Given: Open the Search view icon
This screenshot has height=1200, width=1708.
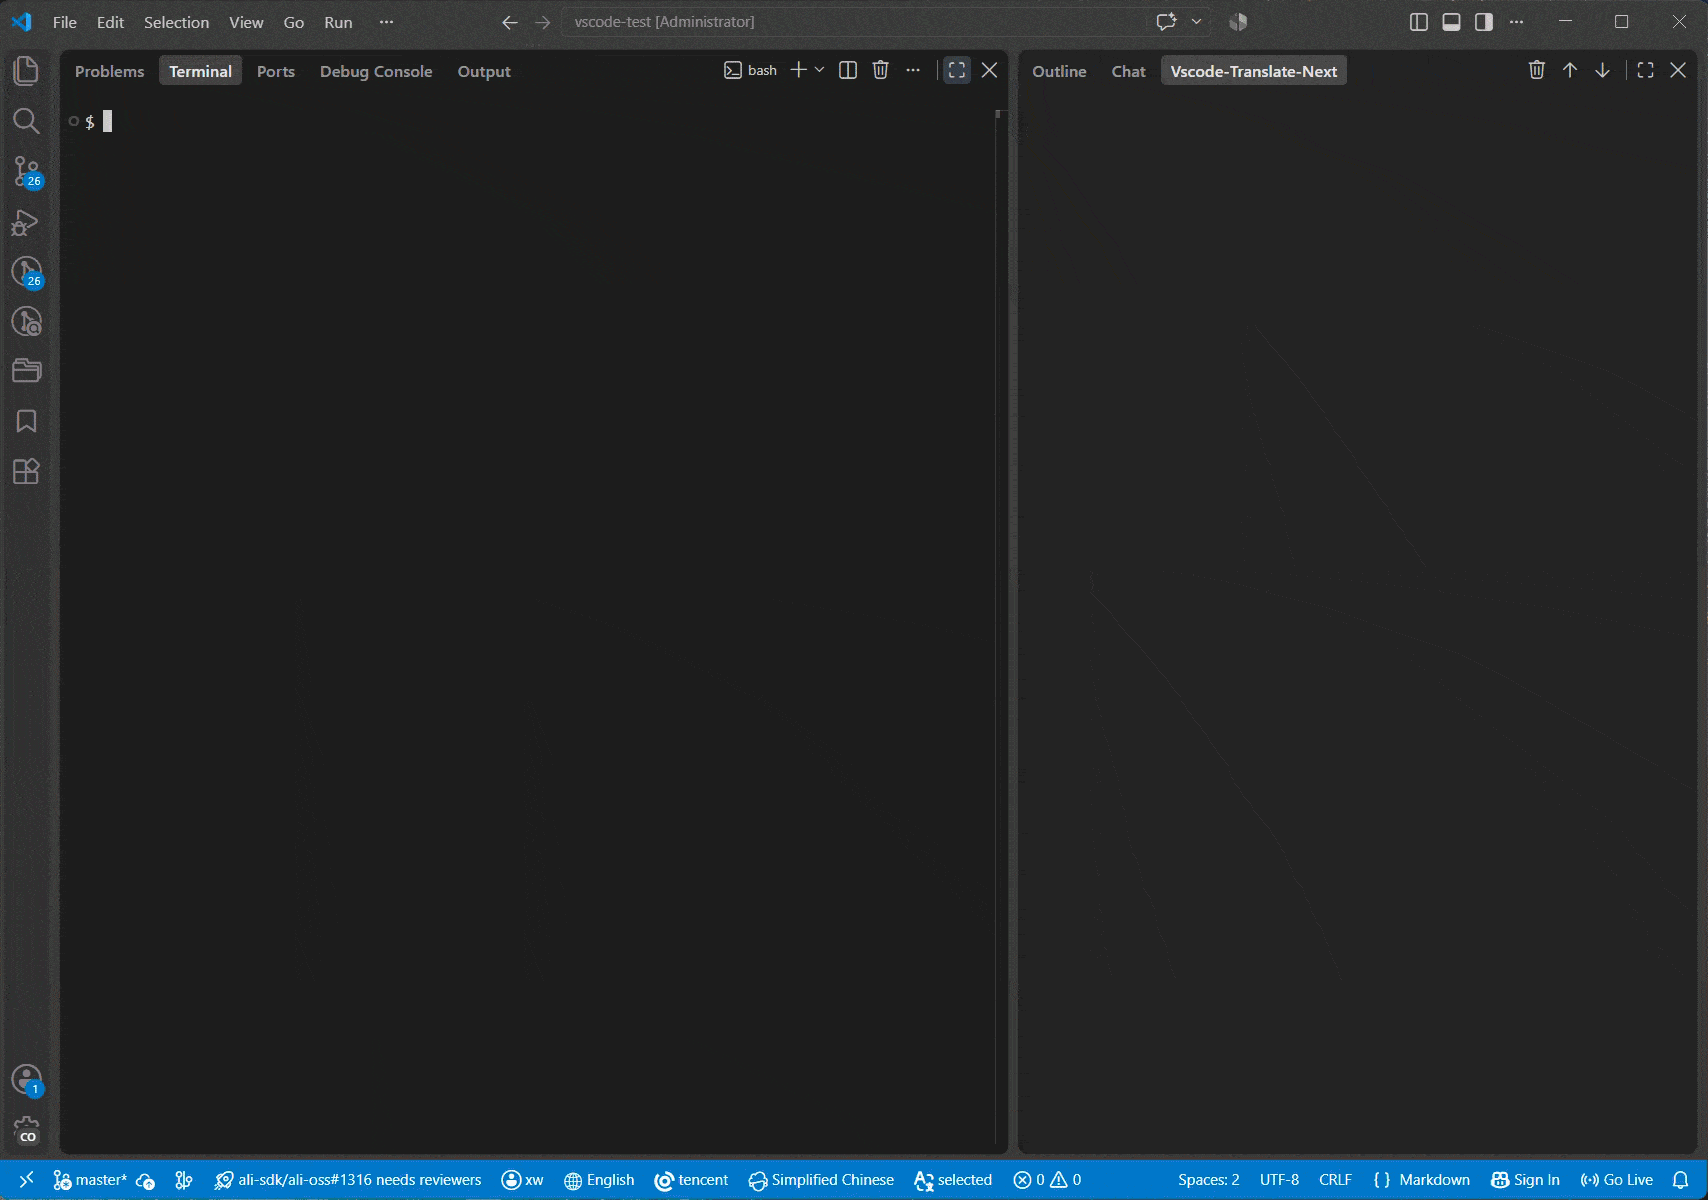Looking at the screenshot, I should pyautogui.click(x=26, y=121).
